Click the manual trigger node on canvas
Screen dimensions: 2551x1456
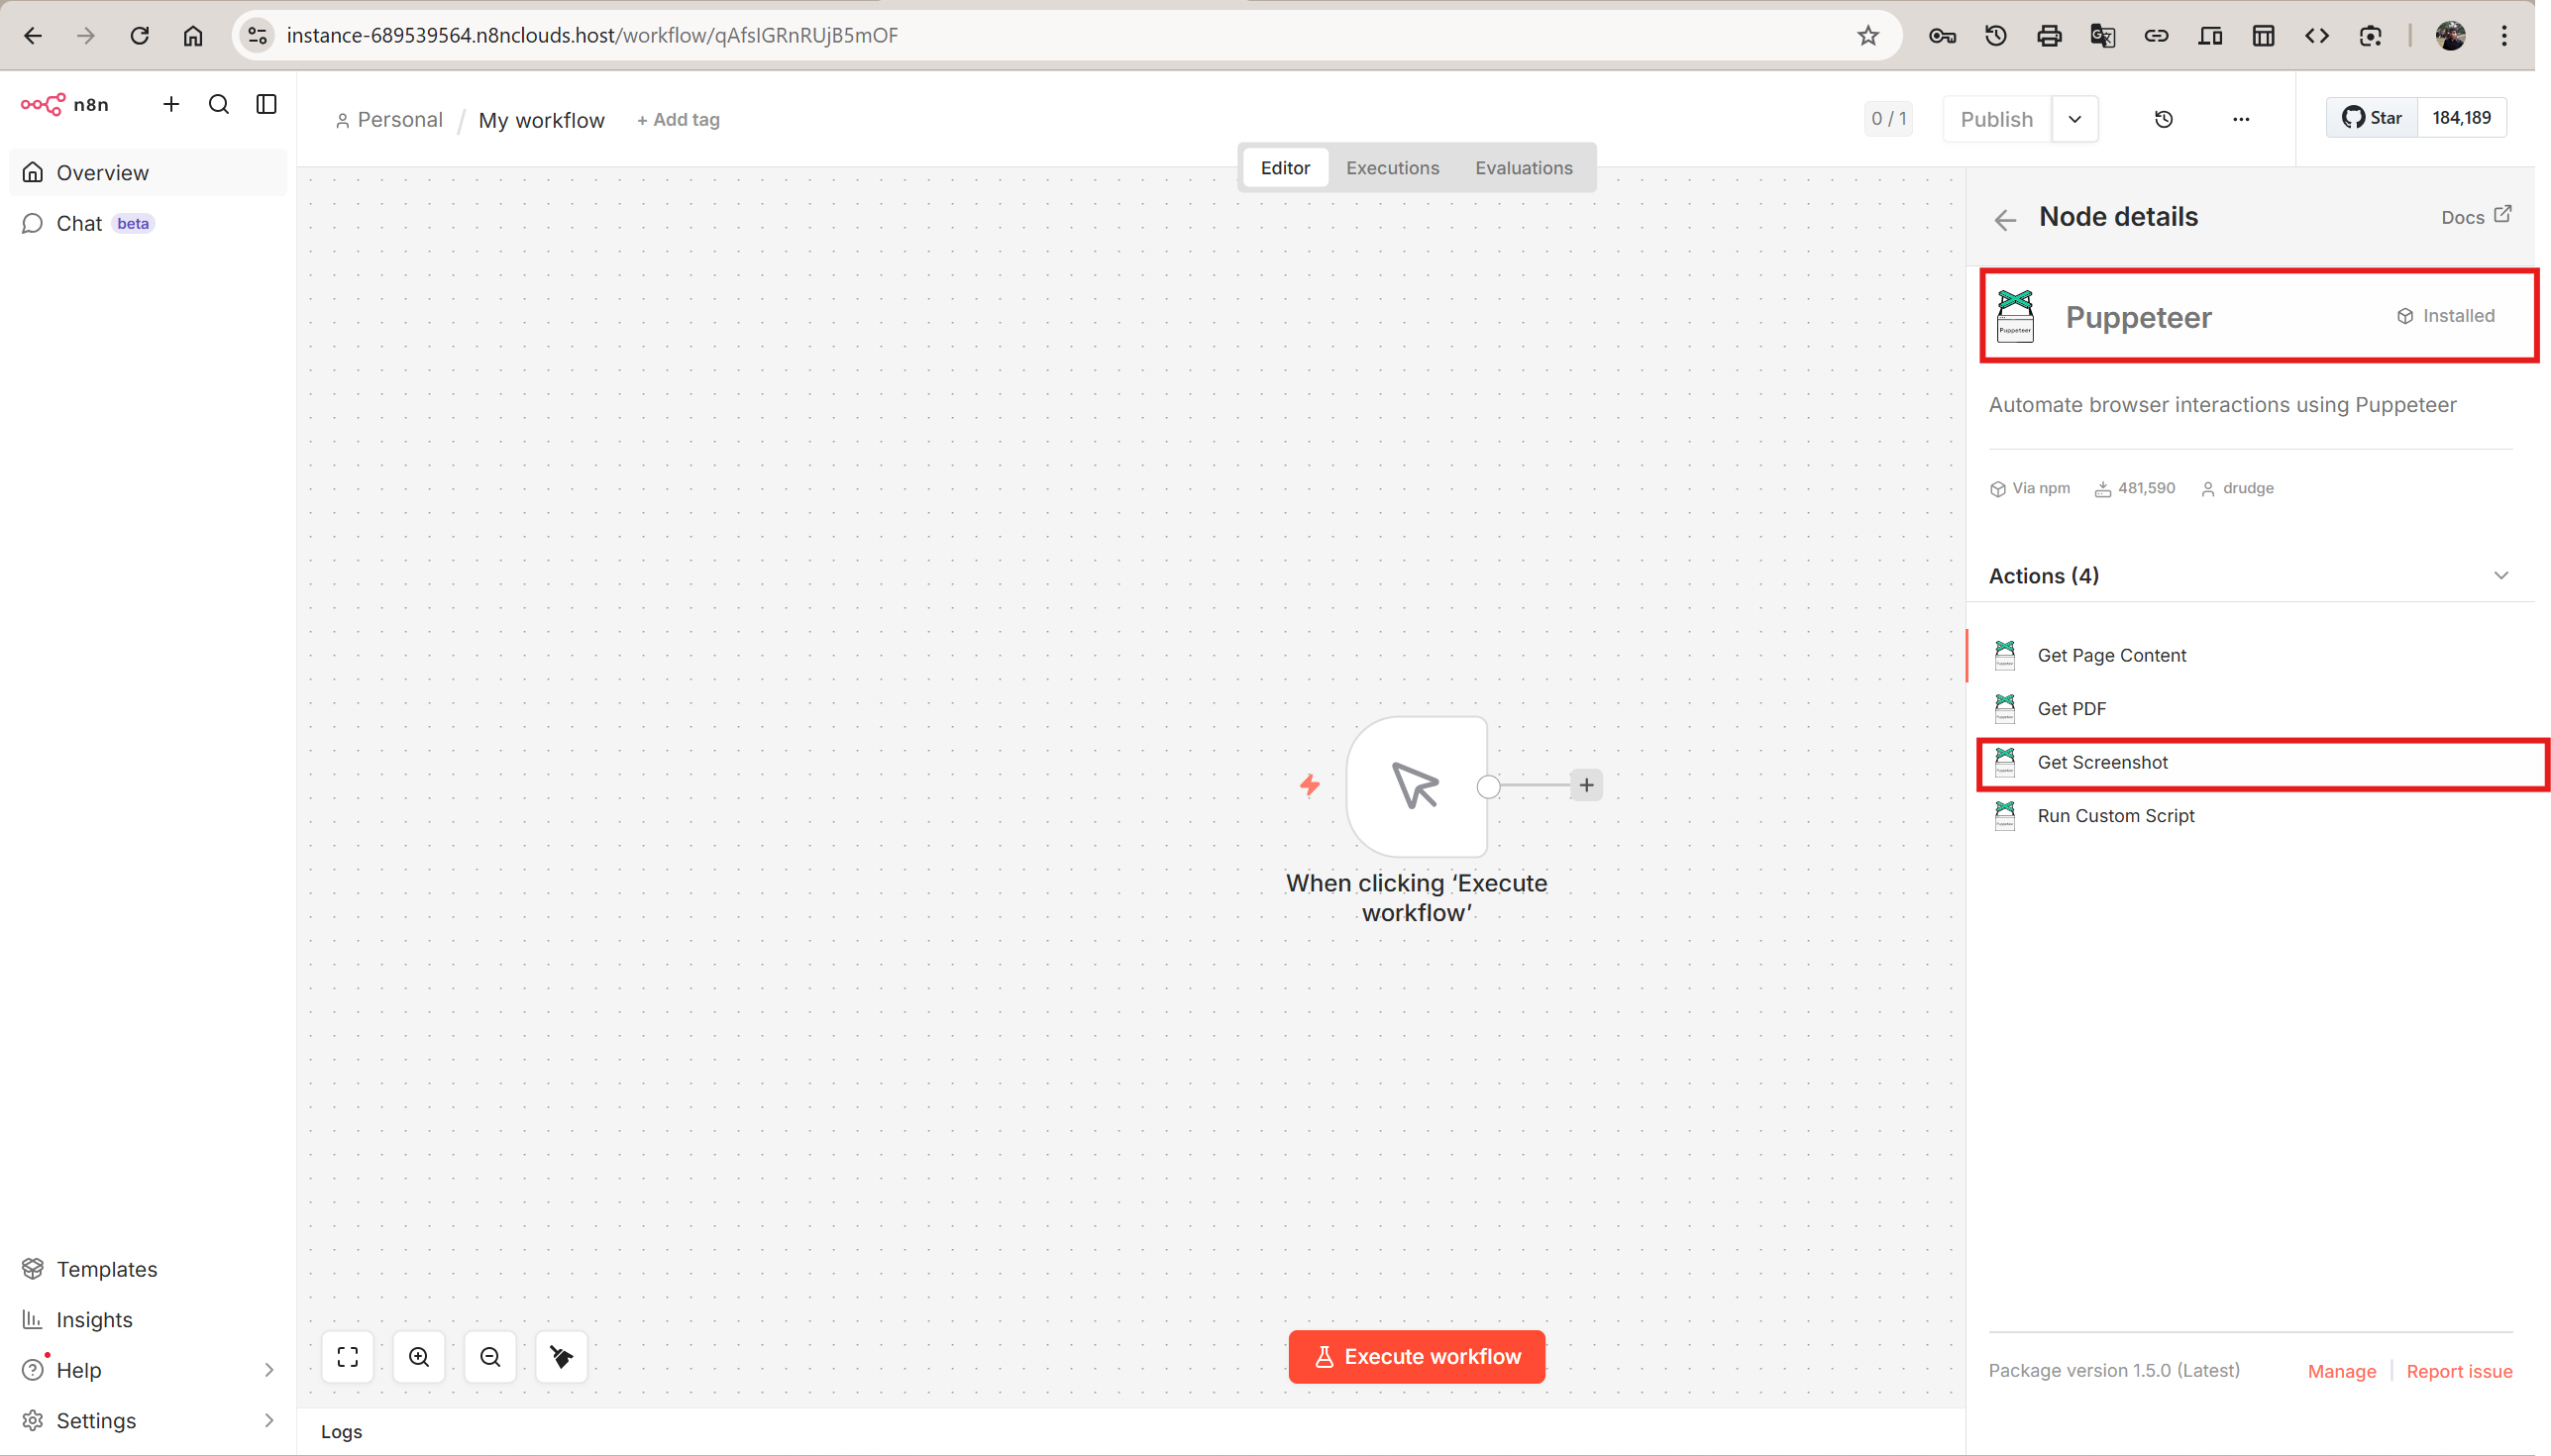1416,786
